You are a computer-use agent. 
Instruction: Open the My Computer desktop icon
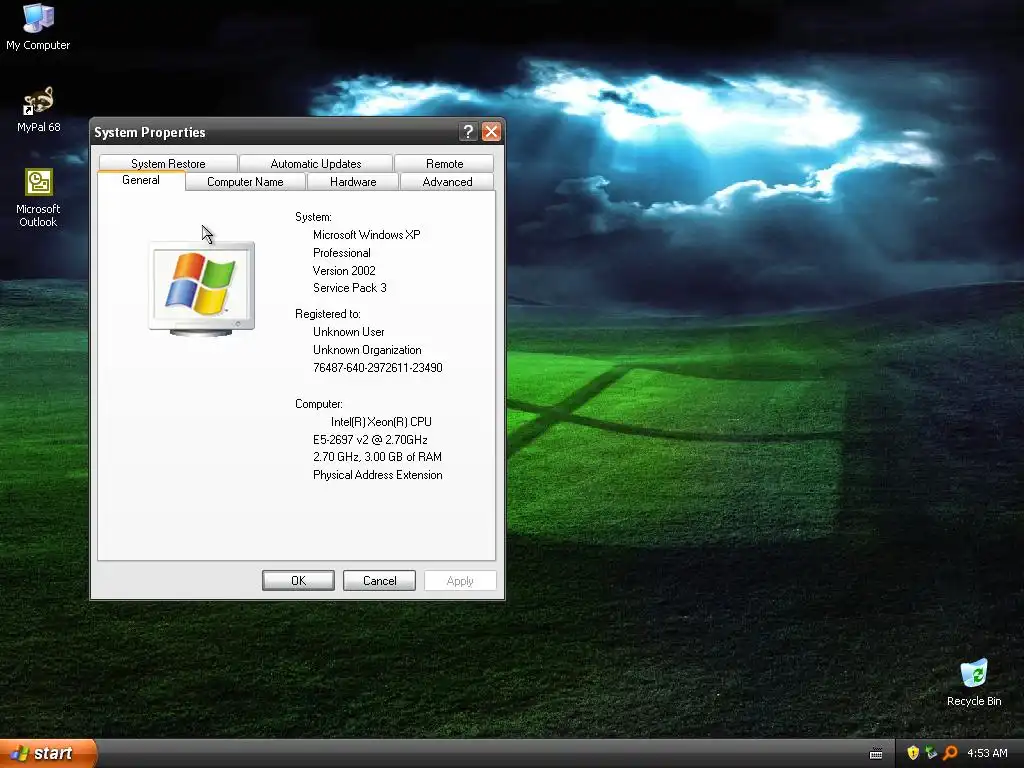pos(38,27)
